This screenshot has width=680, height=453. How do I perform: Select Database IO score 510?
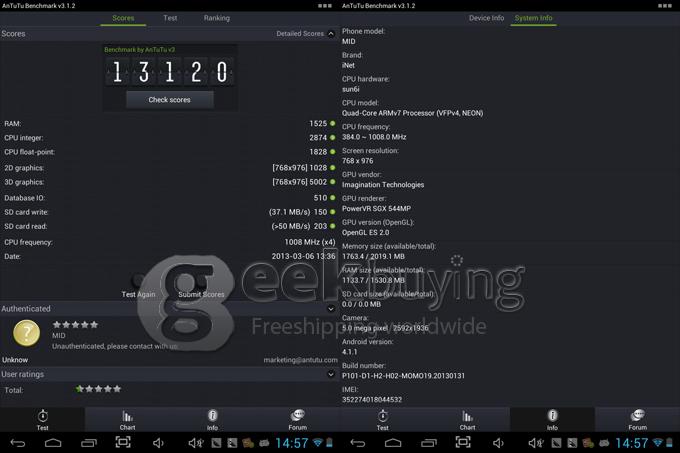pyautogui.click(x=320, y=198)
